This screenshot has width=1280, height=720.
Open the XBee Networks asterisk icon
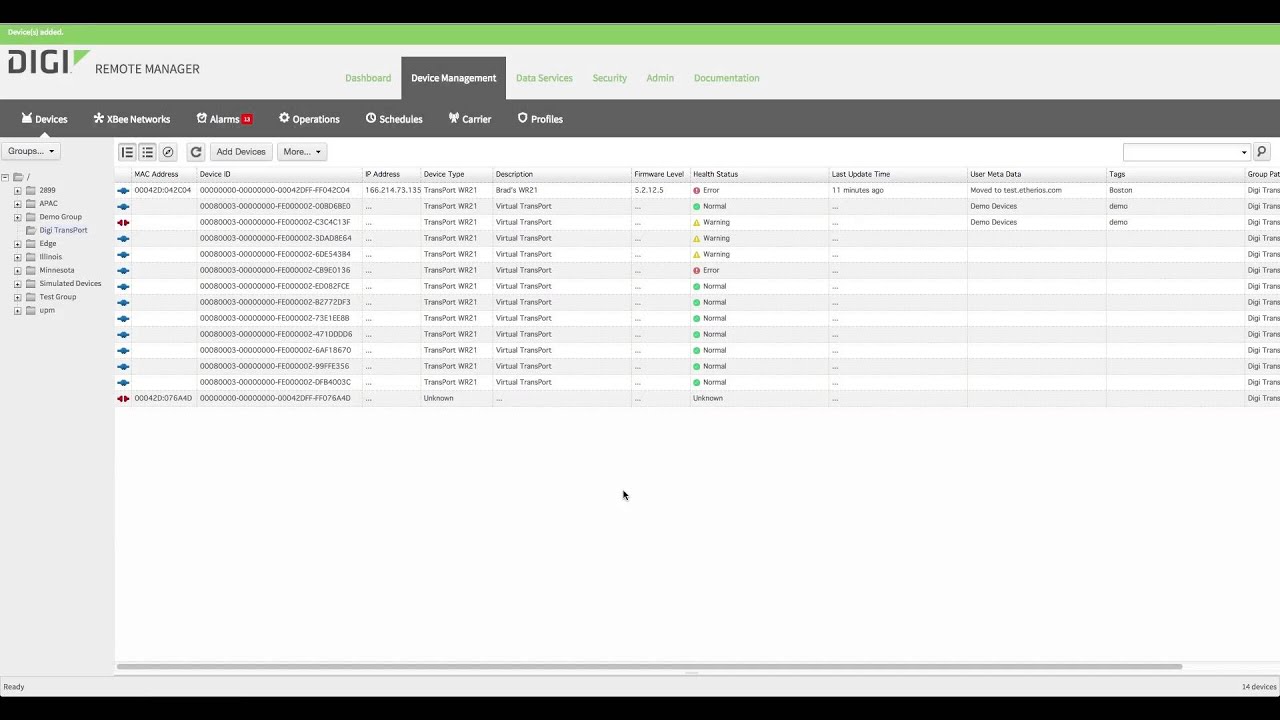tap(99, 118)
